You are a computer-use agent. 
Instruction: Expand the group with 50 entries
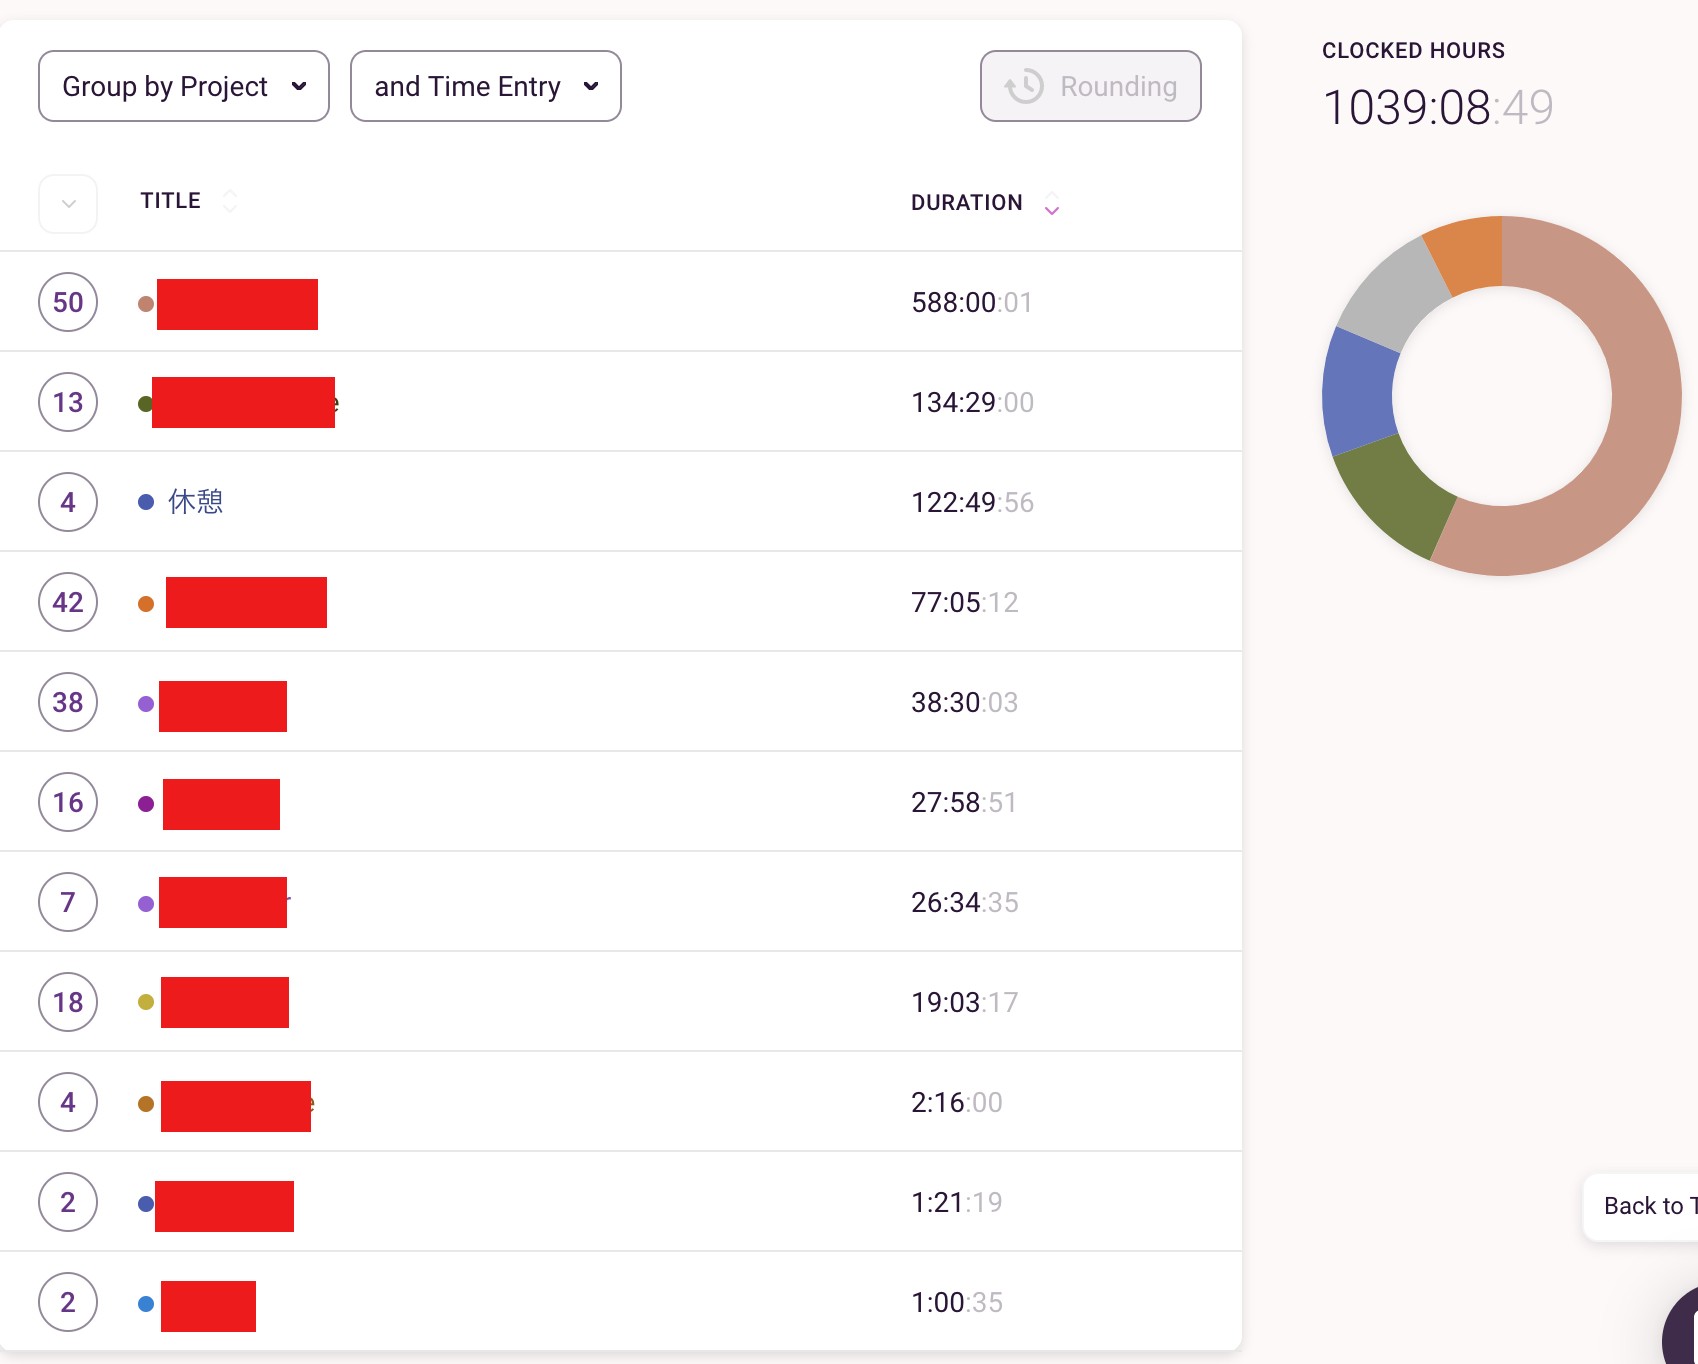point(68,302)
